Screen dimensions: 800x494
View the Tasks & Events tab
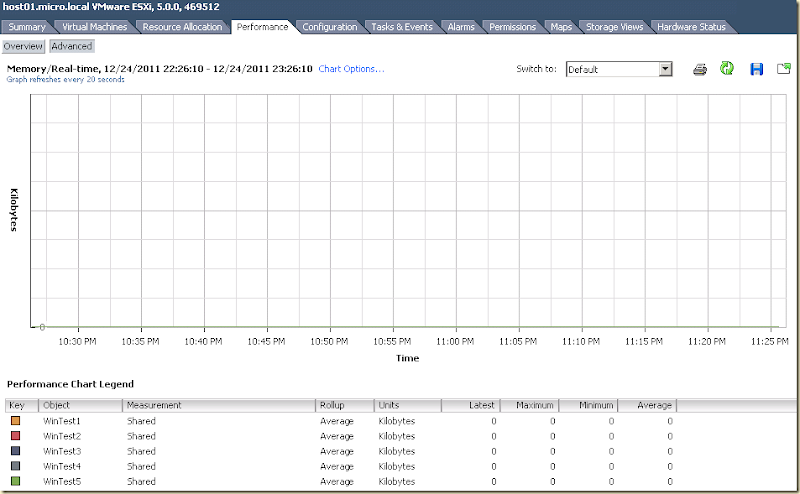pyautogui.click(x=402, y=27)
